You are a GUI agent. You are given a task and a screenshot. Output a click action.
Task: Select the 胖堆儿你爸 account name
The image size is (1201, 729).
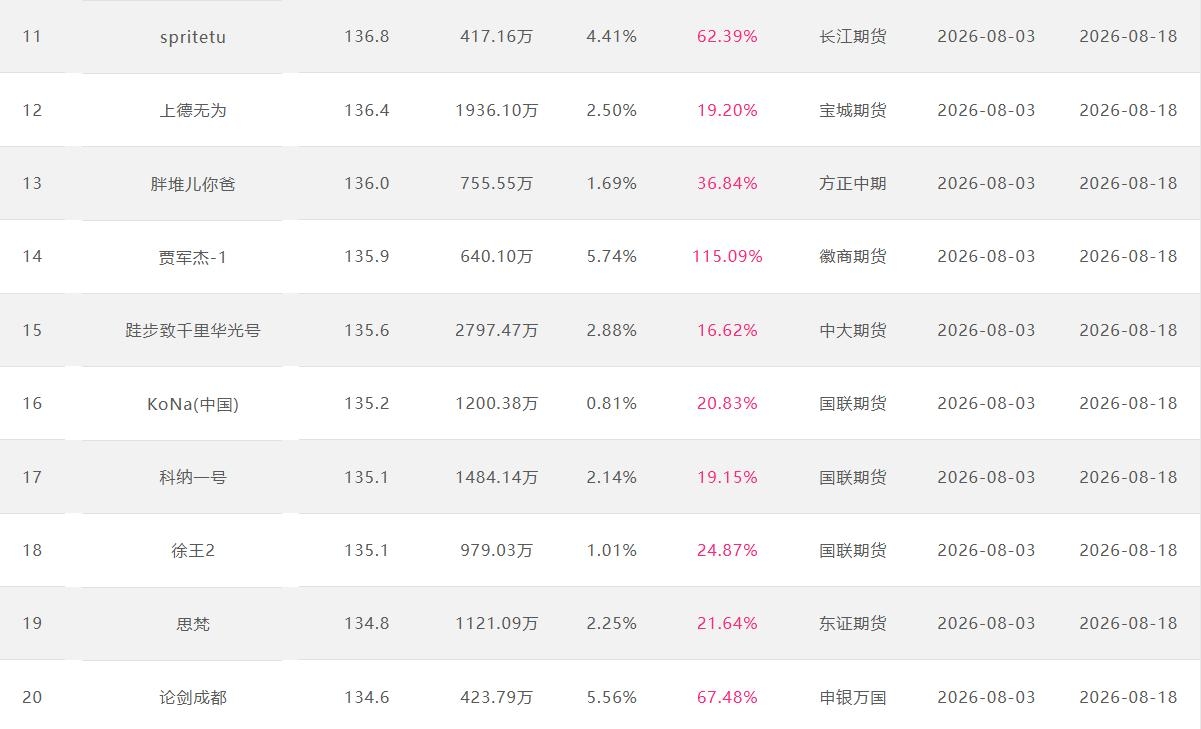point(193,184)
